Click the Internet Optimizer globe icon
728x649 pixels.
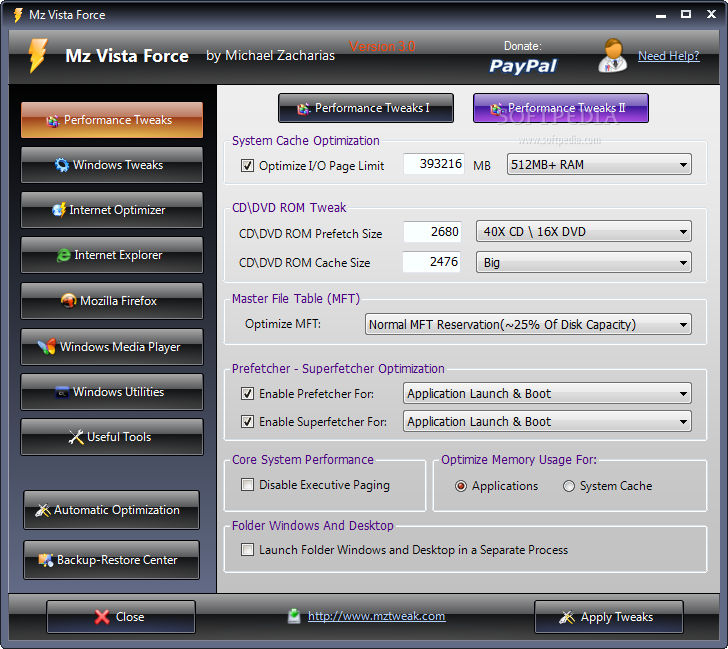[x=59, y=210]
